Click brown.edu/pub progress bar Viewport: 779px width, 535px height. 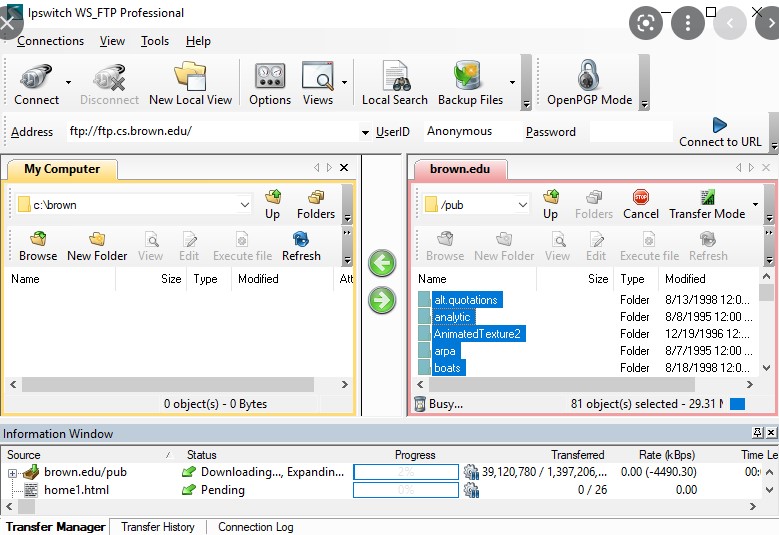pyautogui.click(x=406, y=472)
